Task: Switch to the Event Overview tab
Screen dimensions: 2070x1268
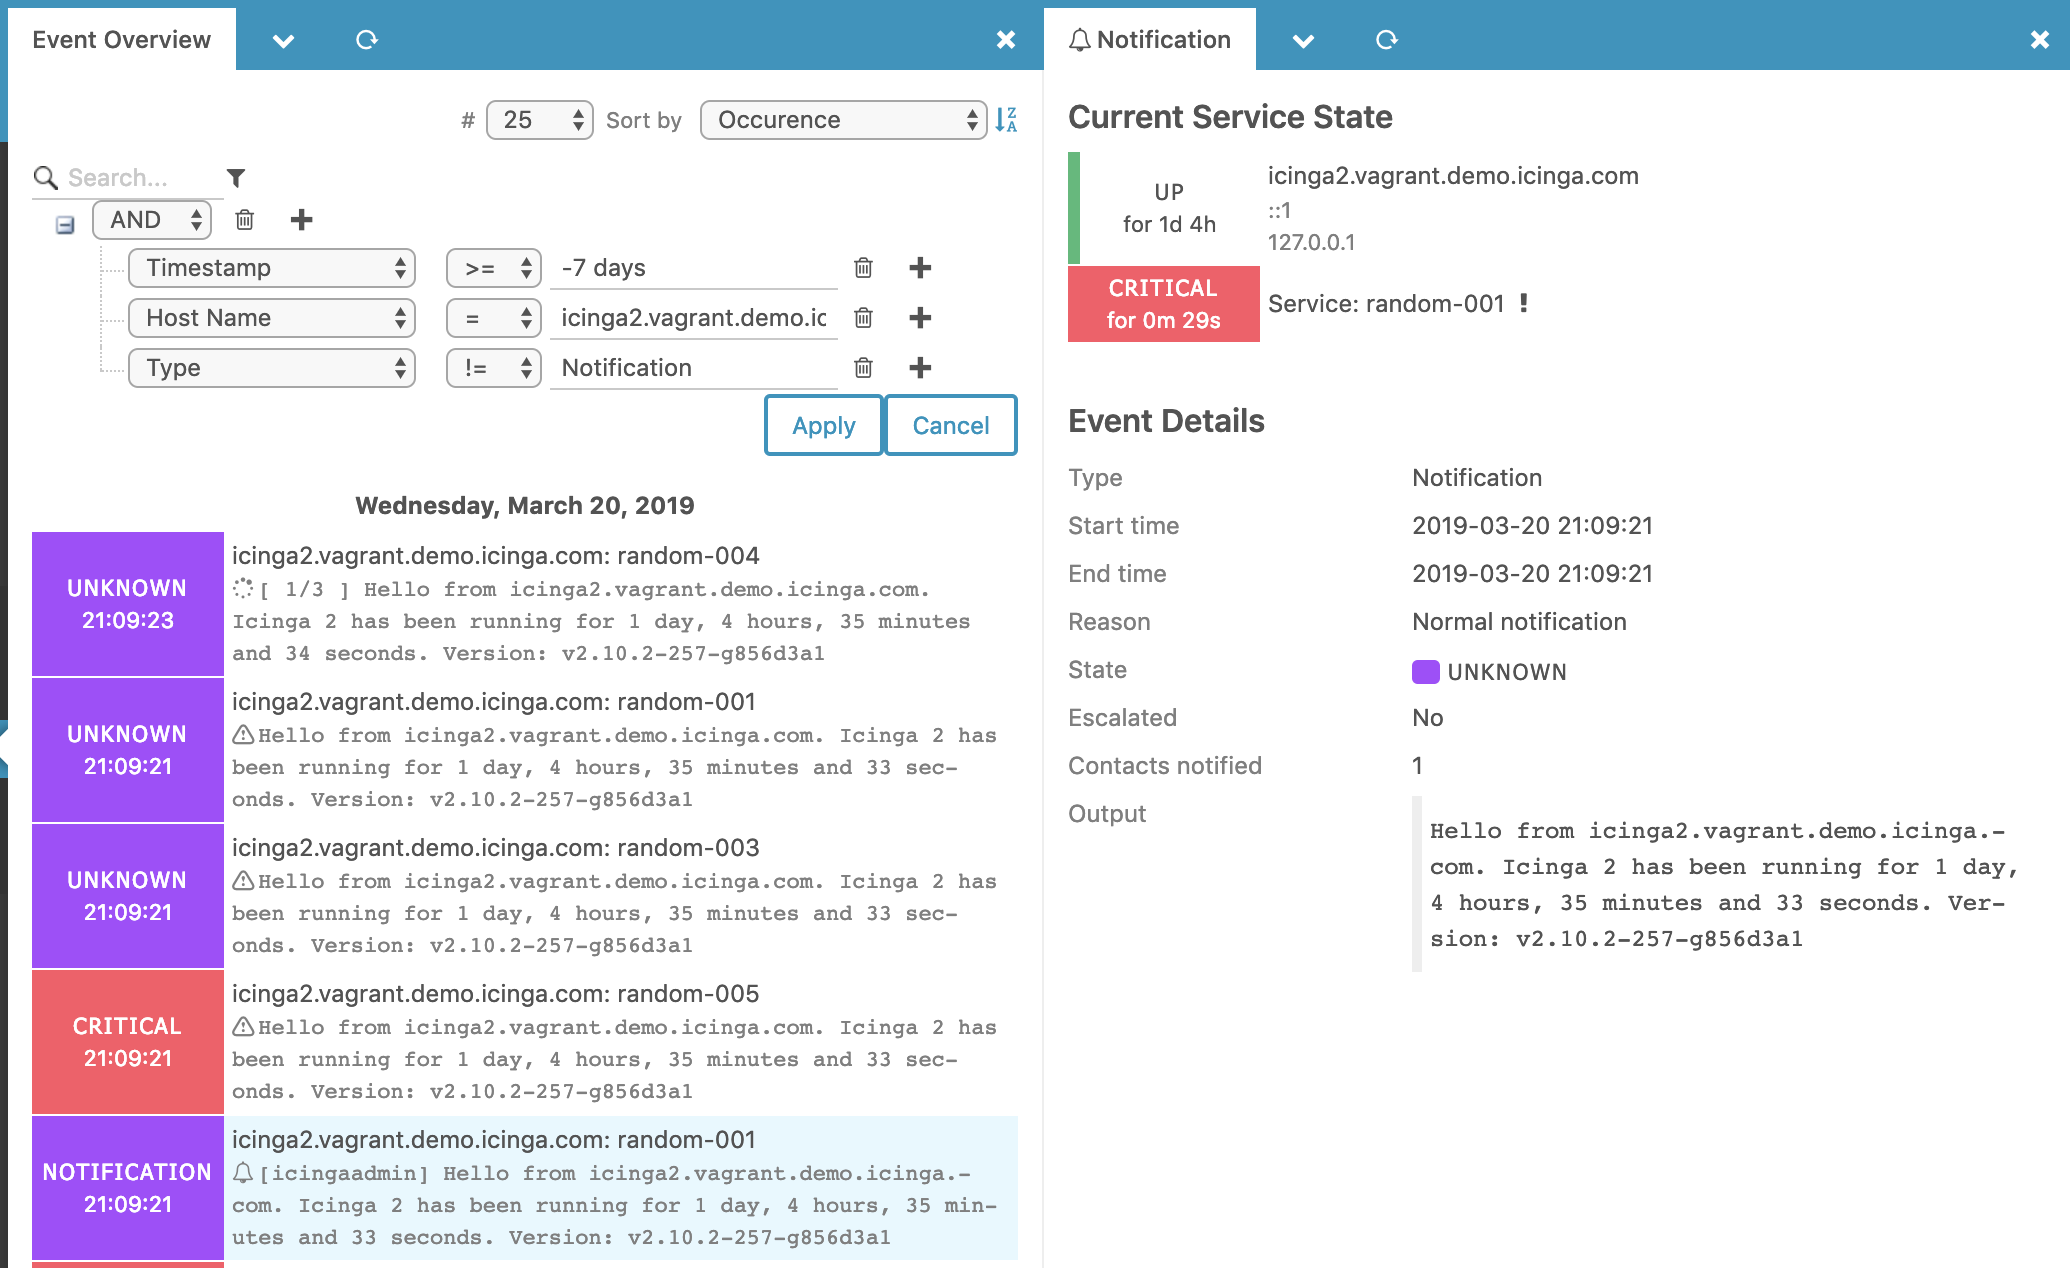Action: pyautogui.click(x=121, y=39)
